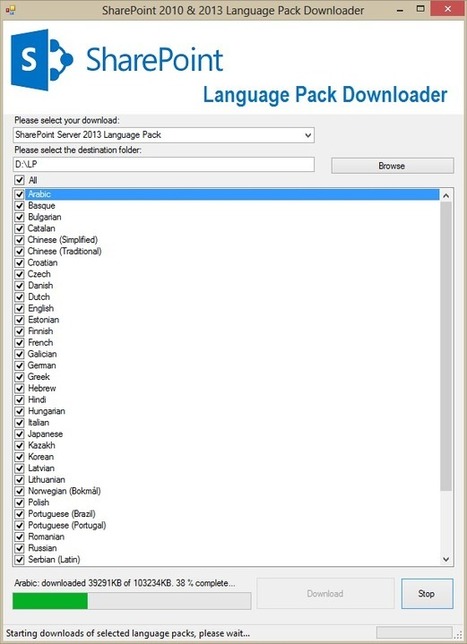
Task: Toggle the Chinese (Simplified) checkbox
Action: [x=19, y=240]
